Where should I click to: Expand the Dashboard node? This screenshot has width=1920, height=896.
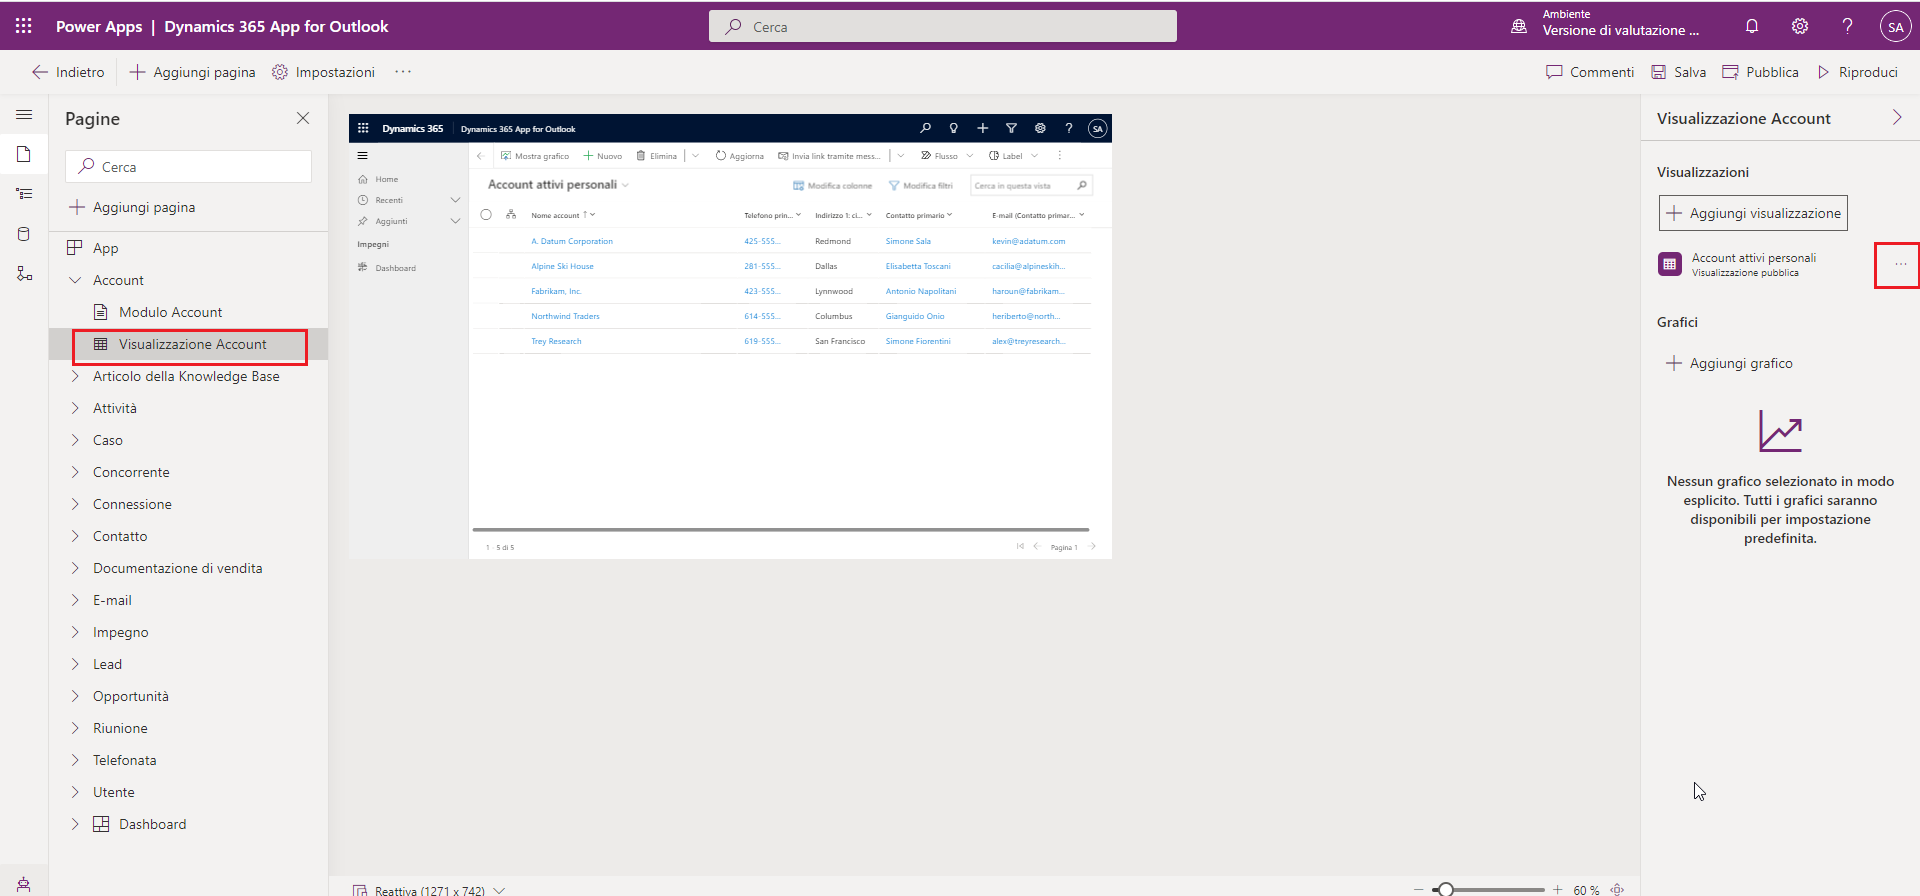[75, 824]
